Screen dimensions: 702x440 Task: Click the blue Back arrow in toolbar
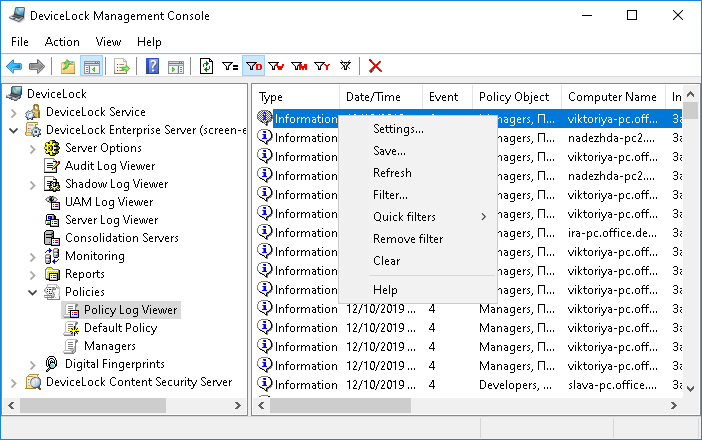click(x=14, y=67)
